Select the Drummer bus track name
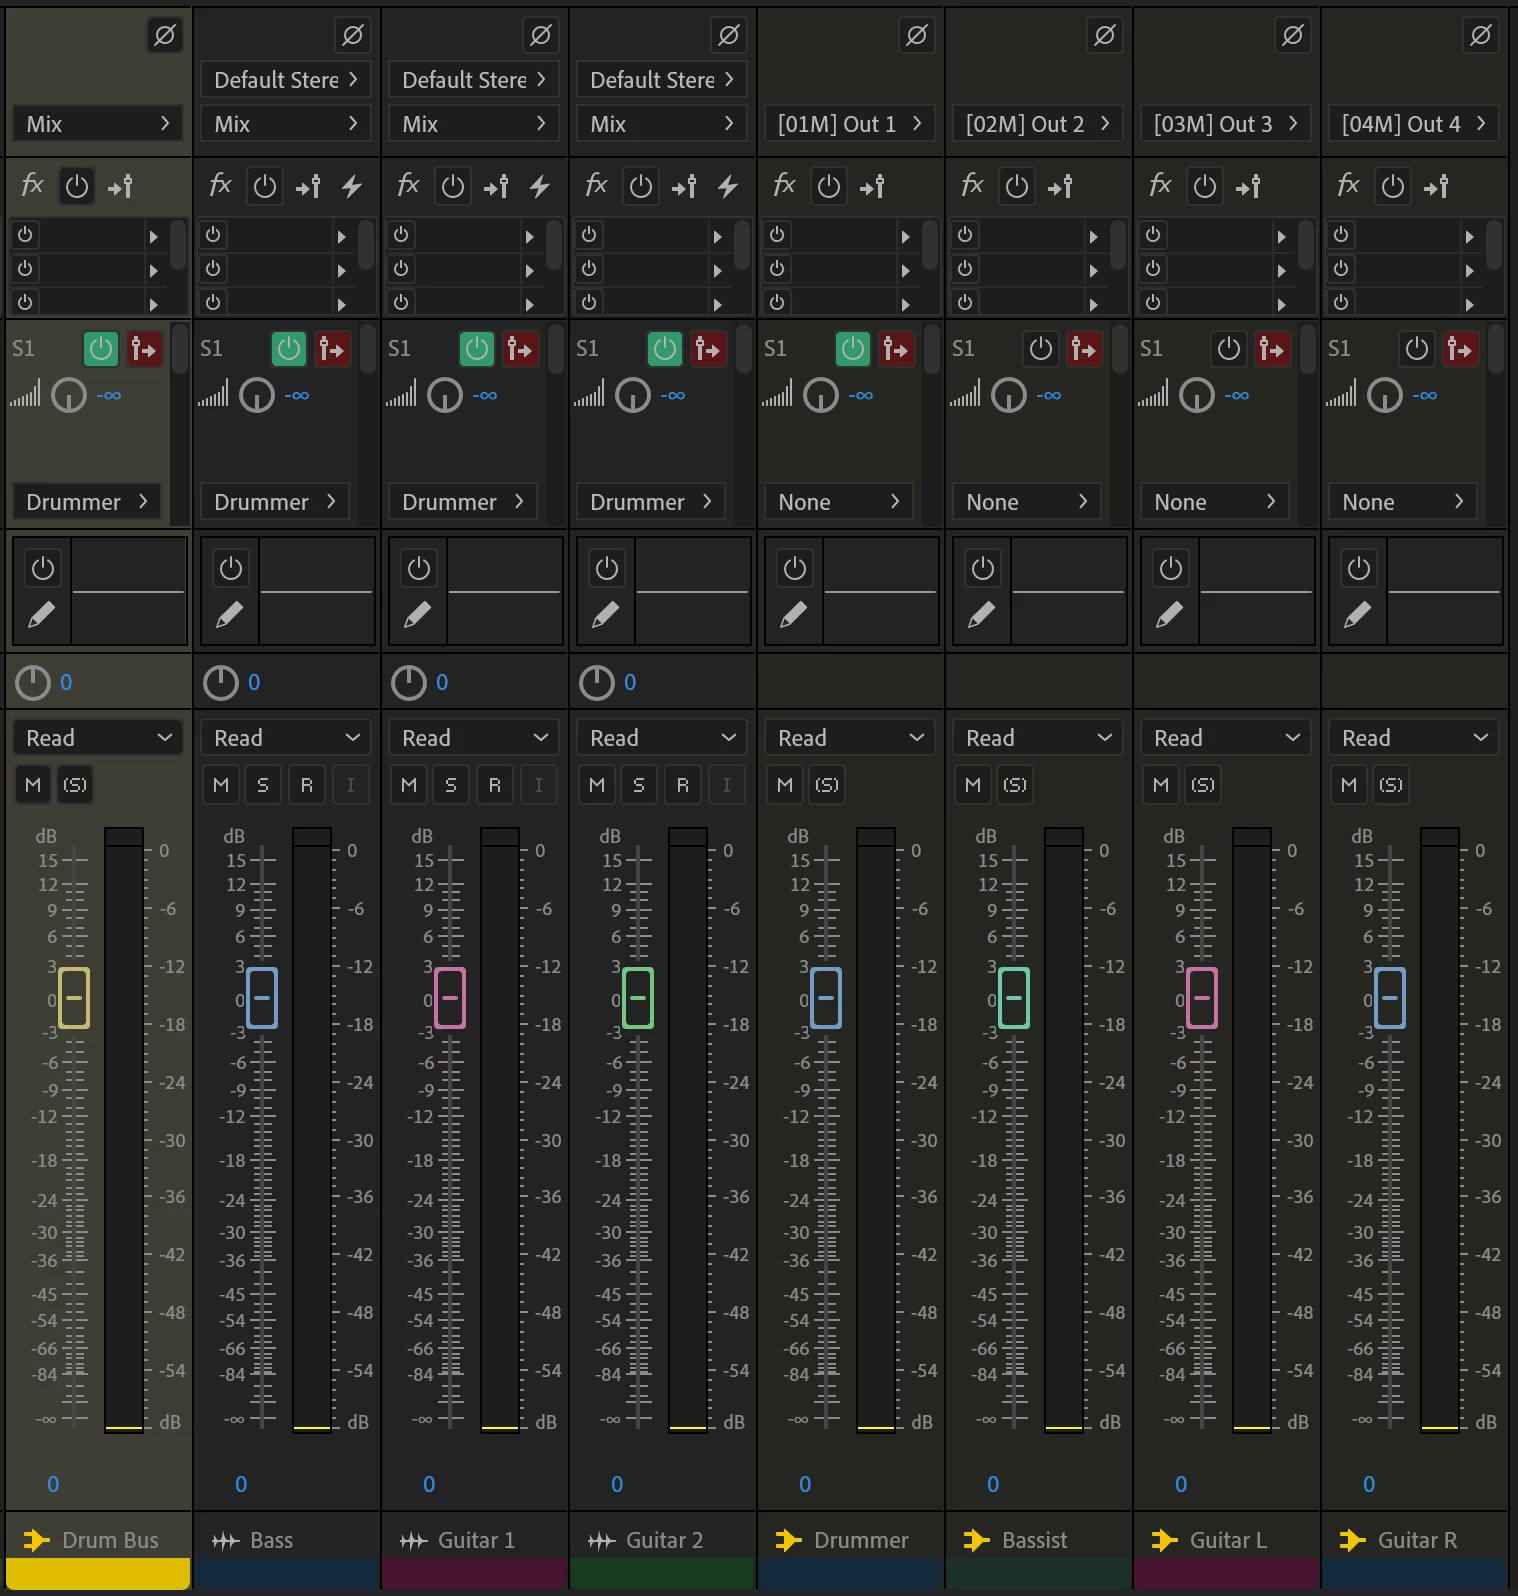 coord(861,1541)
